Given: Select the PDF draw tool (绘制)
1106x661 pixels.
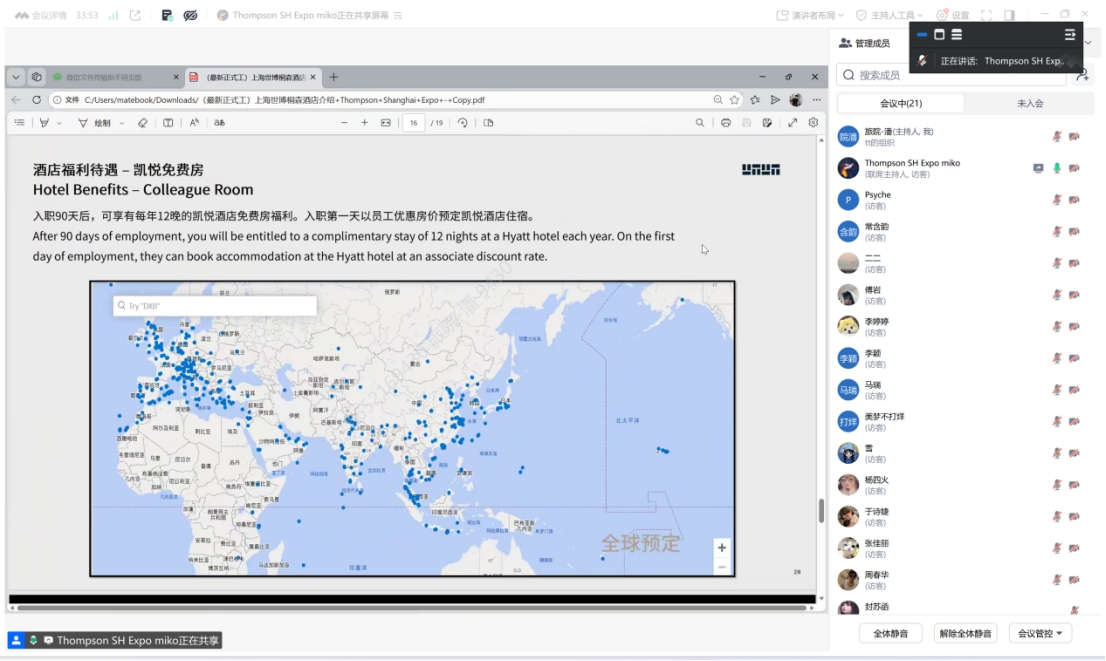Looking at the screenshot, I should click(x=95, y=123).
